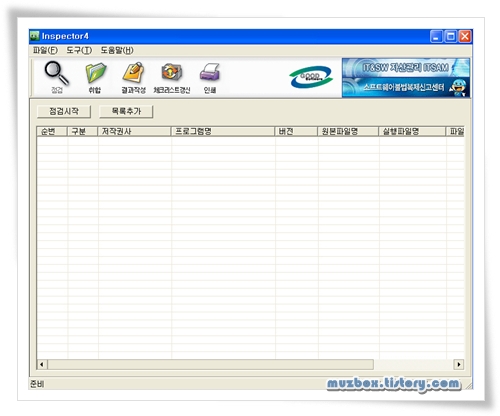The width and height of the screenshot is (500, 416).
Task: Open the 도움말(H) menu
Action: pos(117,50)
